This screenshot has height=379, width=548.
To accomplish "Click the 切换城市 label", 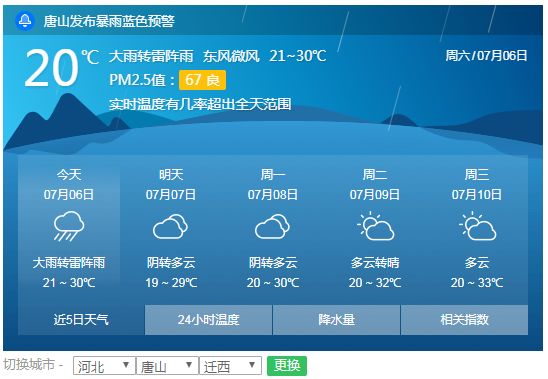I will (x=29, y=364).
